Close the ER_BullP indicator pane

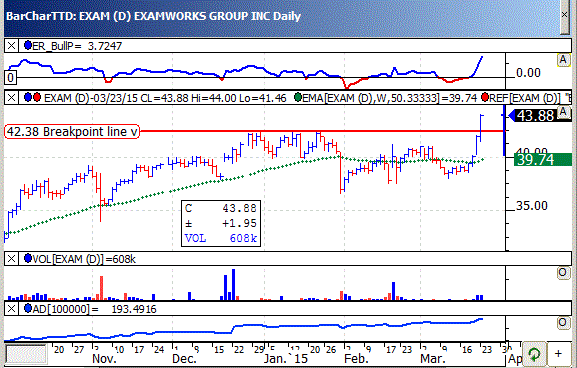pos(11,46)
